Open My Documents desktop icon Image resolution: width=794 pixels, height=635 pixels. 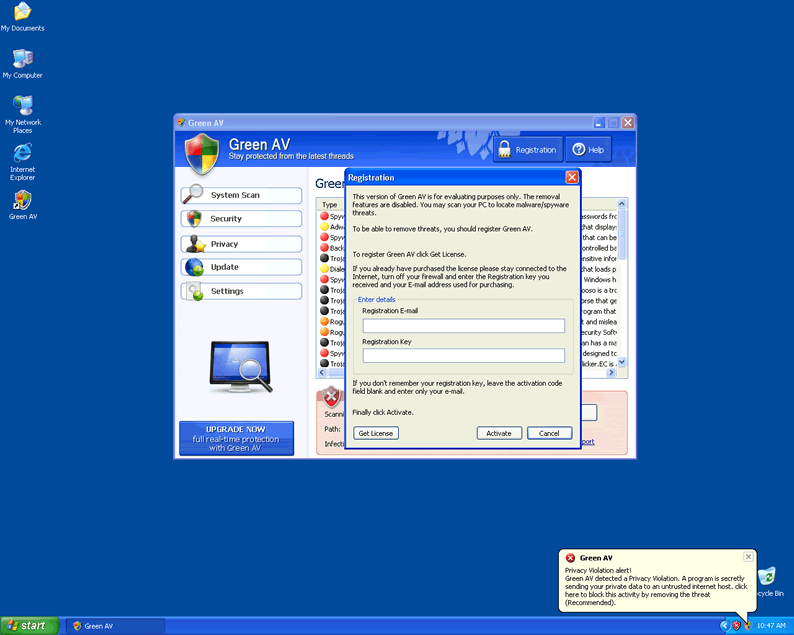pyautogui.click(x=22, y=13)
